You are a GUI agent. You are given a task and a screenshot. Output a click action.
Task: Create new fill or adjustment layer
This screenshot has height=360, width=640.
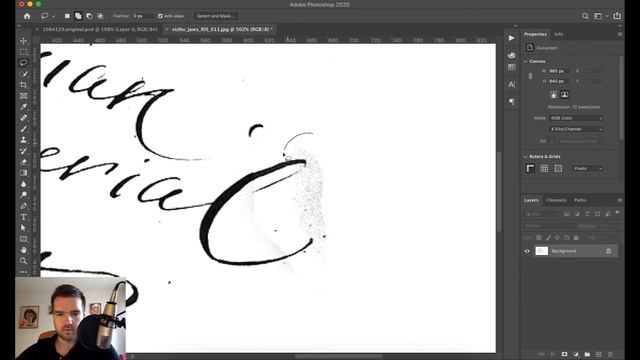click(576, 354)
